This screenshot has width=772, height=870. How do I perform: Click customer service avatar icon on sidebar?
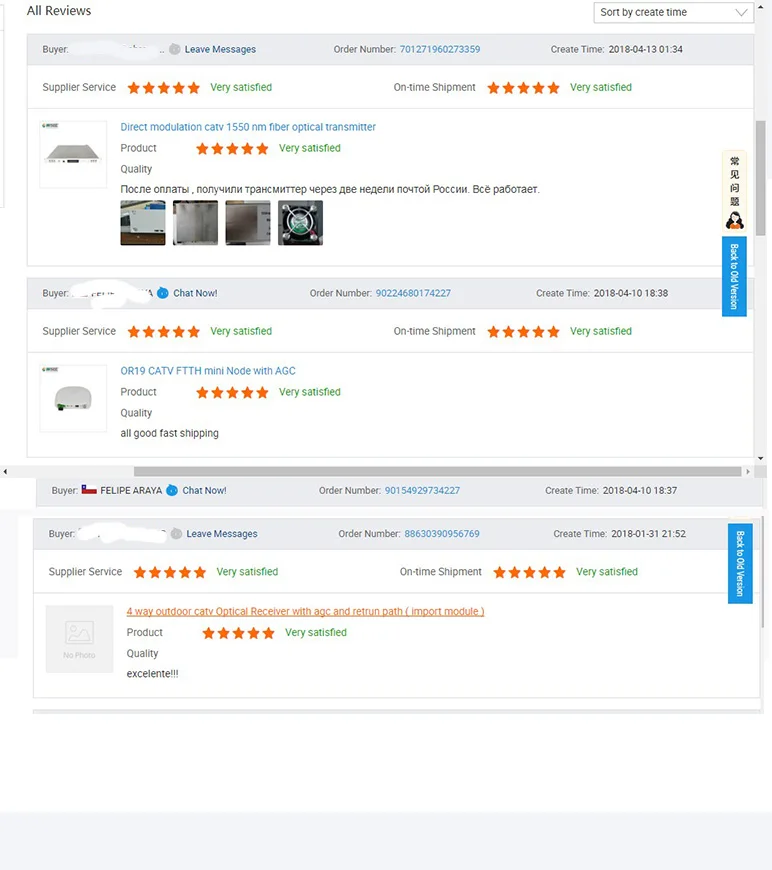tap(734, 221)
